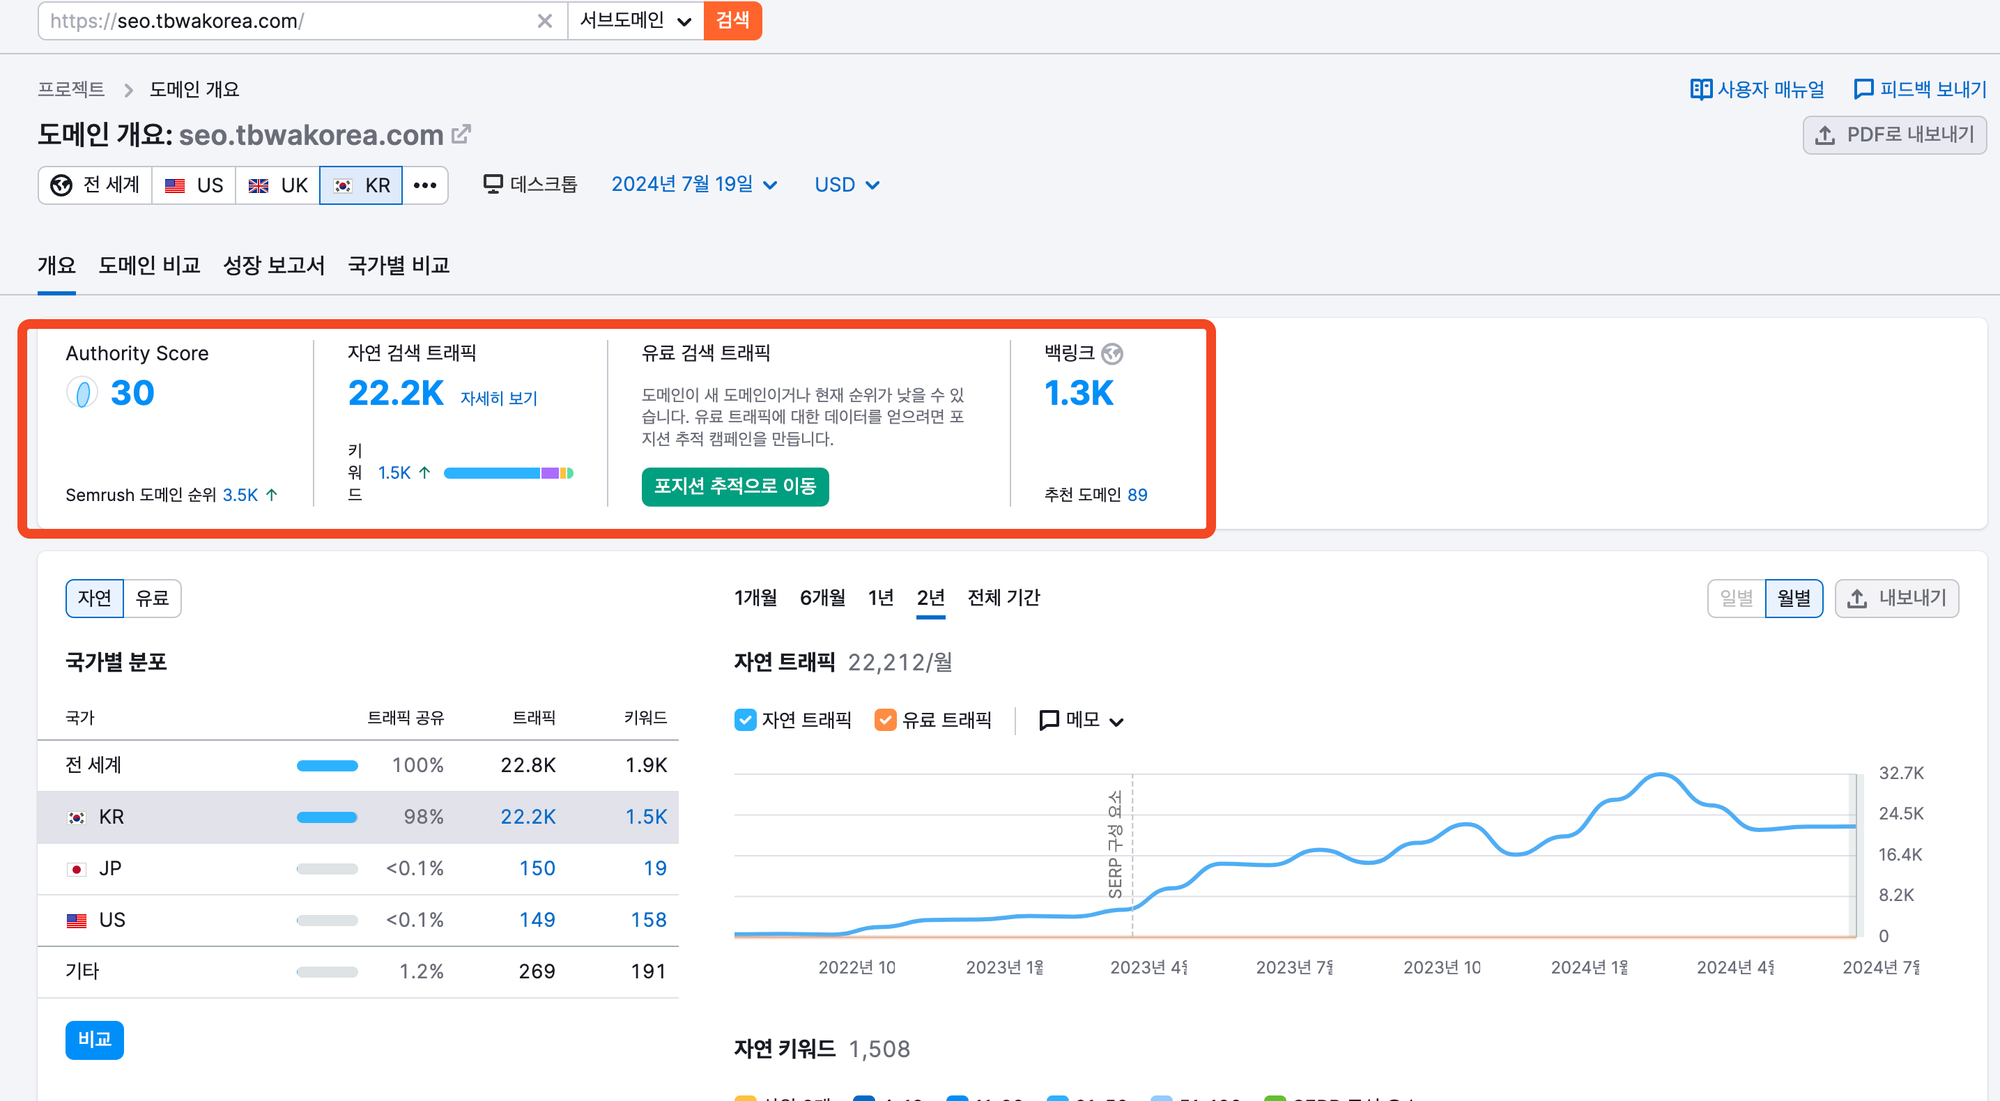Select the worldwide globe icon
The width and height of the screenshot is (2000, 1101).
pos(62,185)
